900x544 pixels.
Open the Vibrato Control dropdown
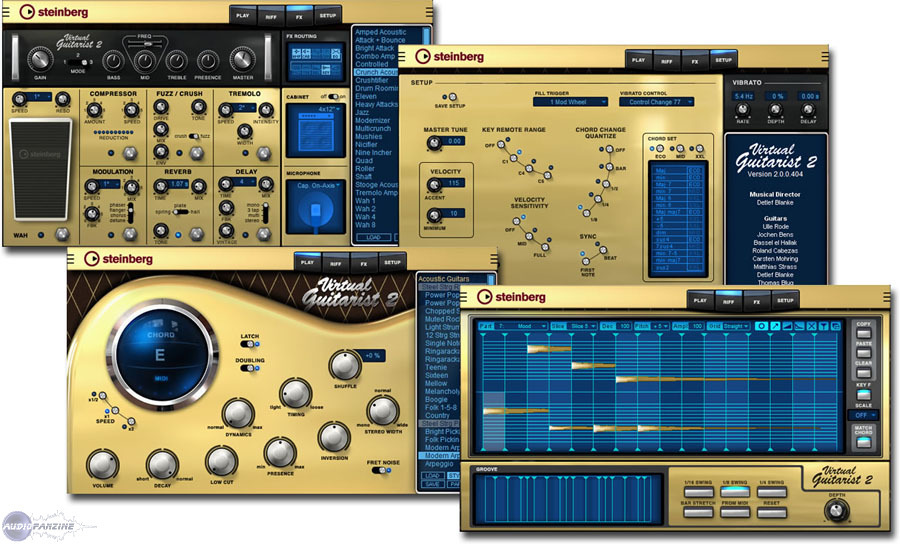tap(656, 102)
